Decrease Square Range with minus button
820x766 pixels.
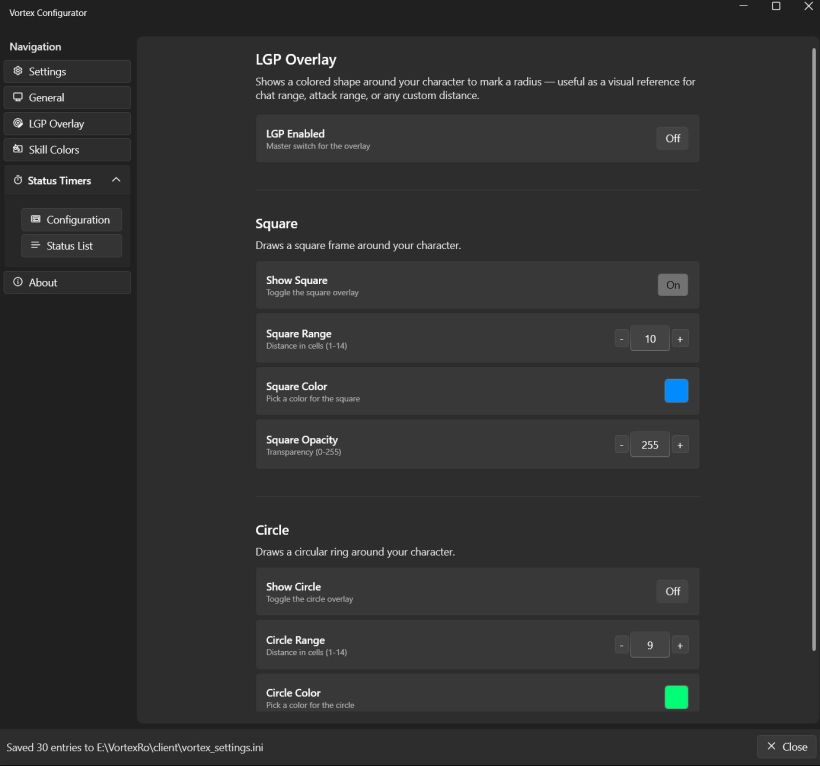pos(621,339)
